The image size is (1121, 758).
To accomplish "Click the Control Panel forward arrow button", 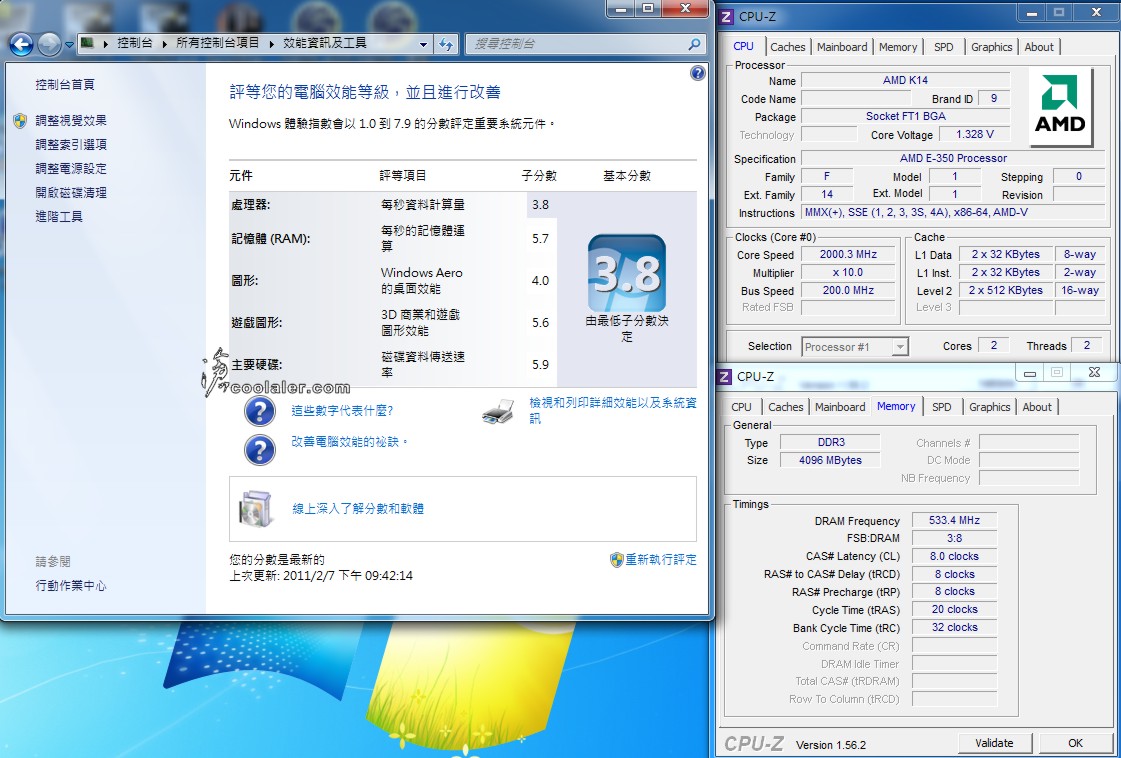I will tap(49, 44).
